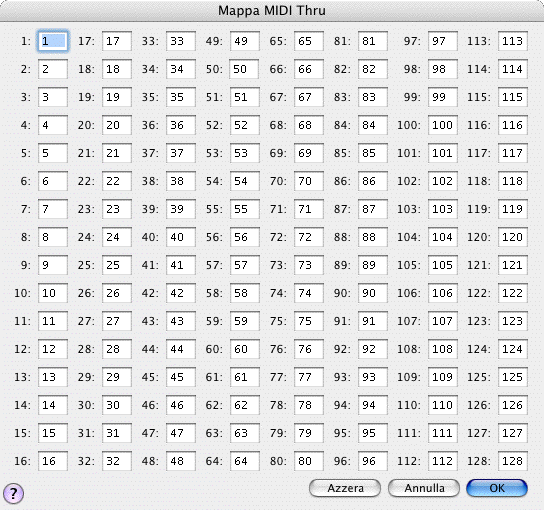Select the field for entry 116
The image size is (544, 510).
coord(513,125)
